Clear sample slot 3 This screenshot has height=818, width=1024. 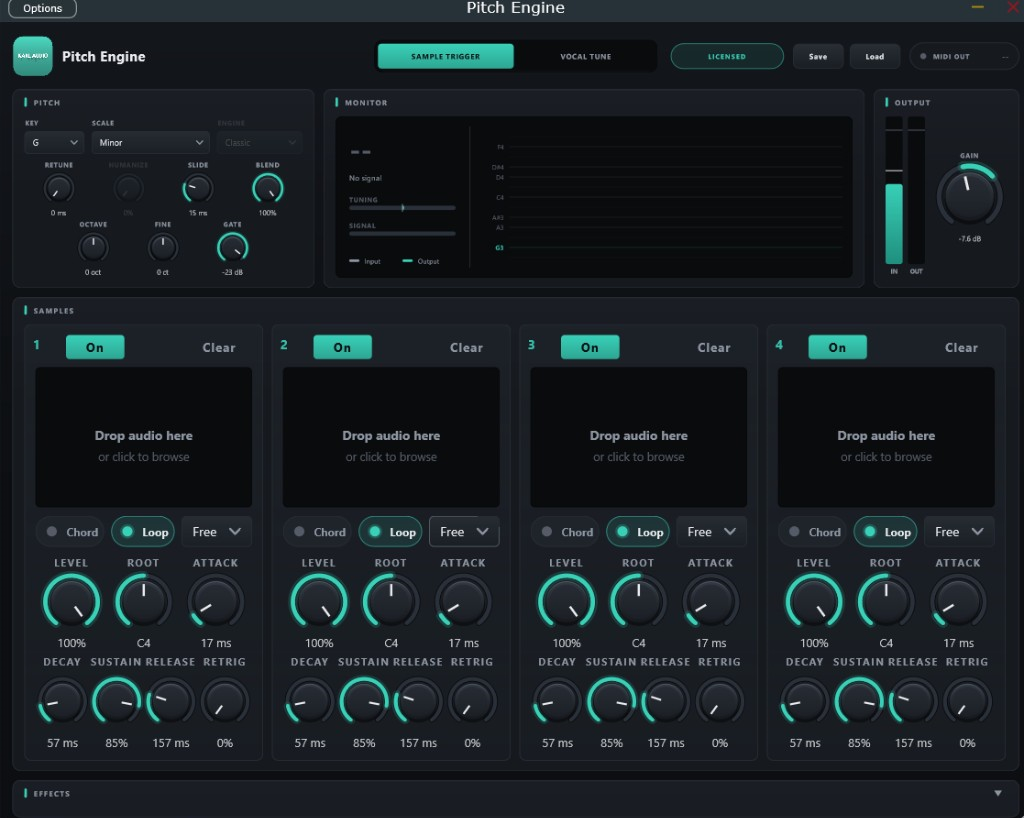click(713, 347)
